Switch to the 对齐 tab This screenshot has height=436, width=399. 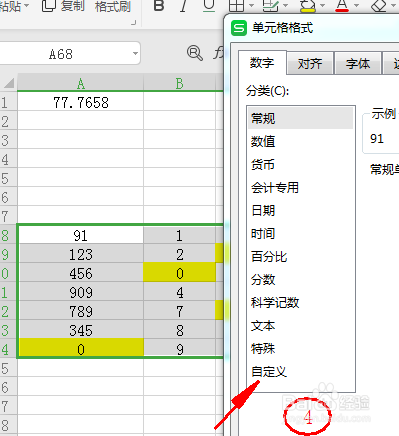[x=310, y=63]
